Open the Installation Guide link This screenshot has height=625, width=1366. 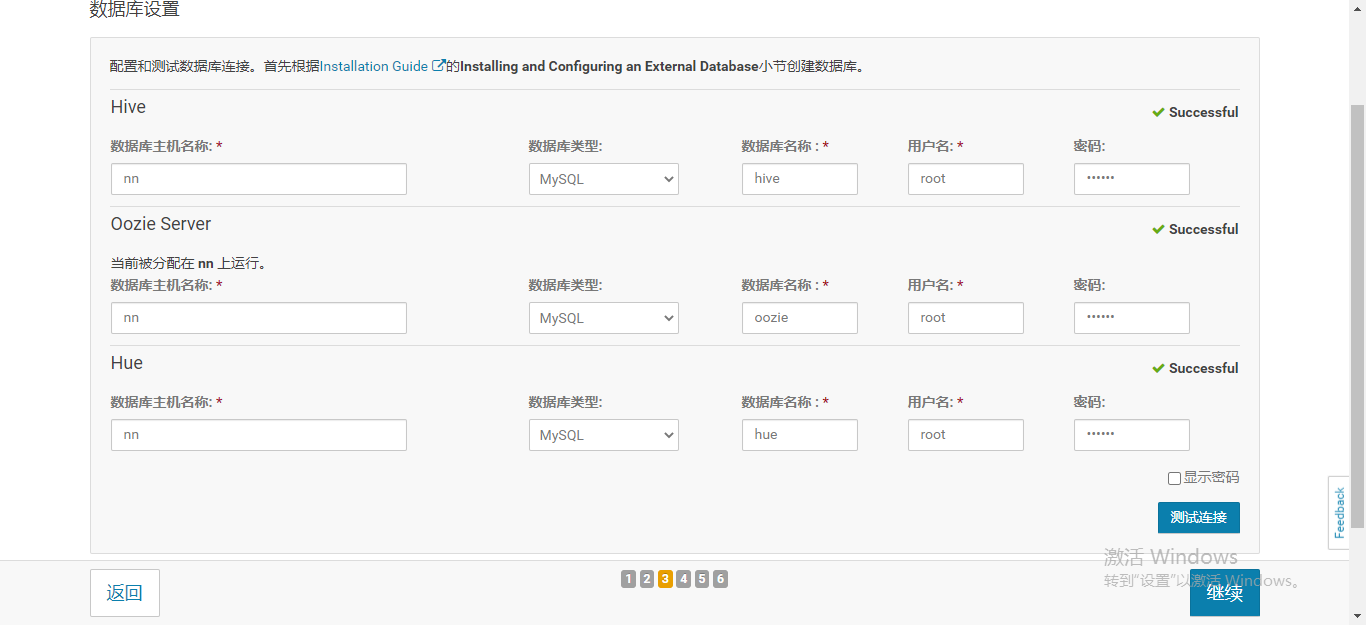[x=374, y=66]
